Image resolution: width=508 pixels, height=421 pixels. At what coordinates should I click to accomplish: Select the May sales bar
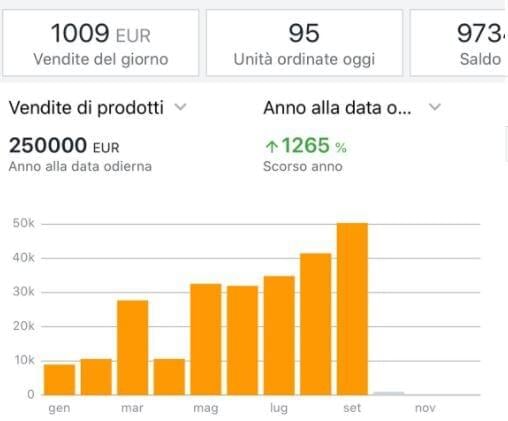206,339
